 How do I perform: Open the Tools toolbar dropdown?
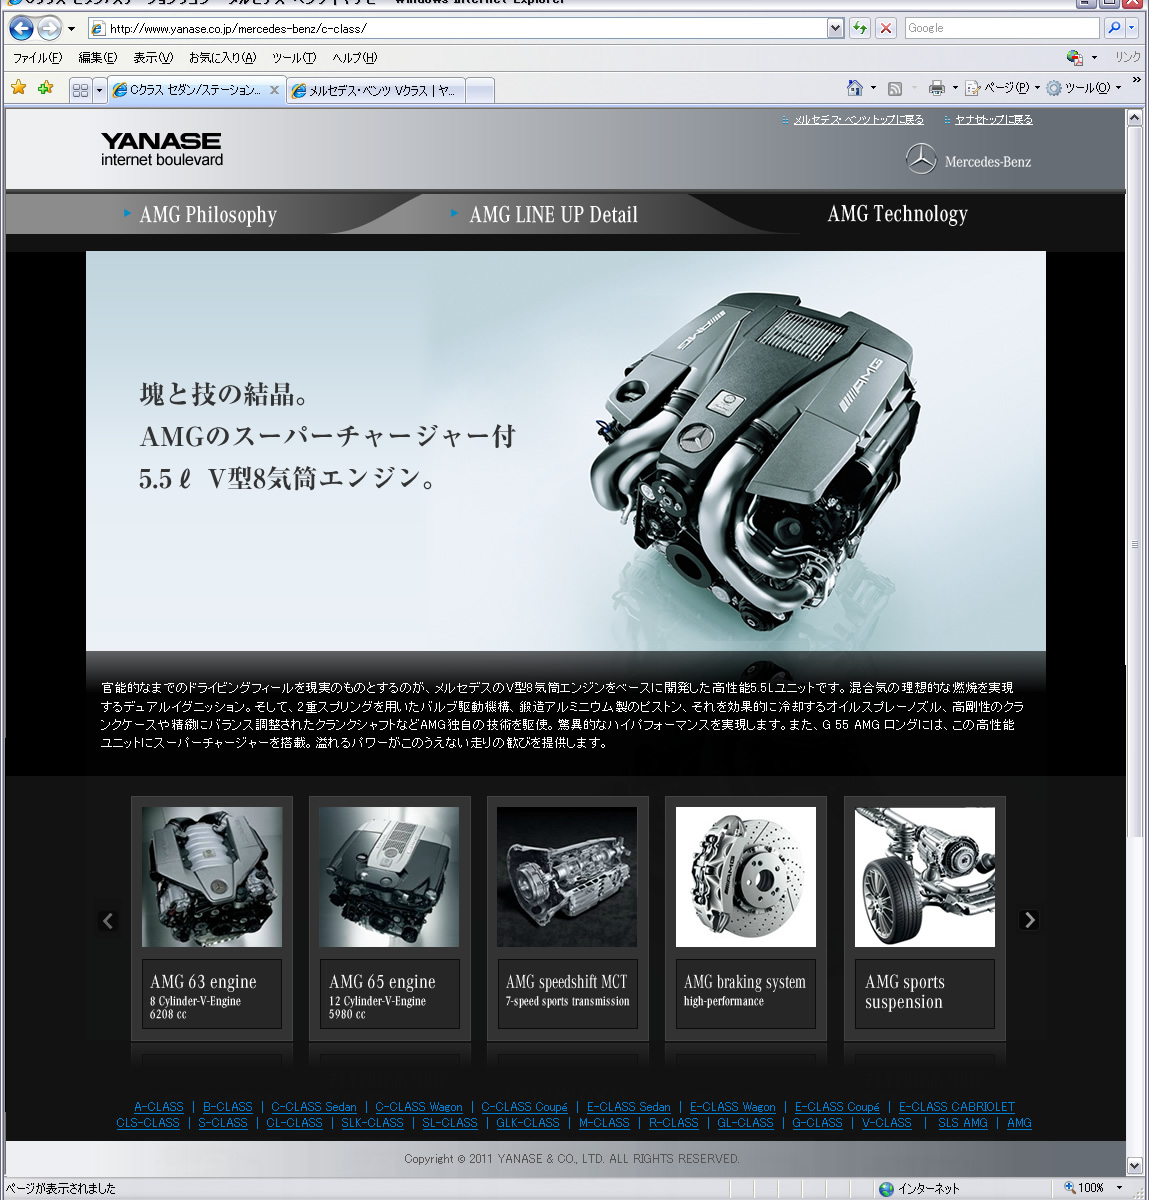point(1085,88)
